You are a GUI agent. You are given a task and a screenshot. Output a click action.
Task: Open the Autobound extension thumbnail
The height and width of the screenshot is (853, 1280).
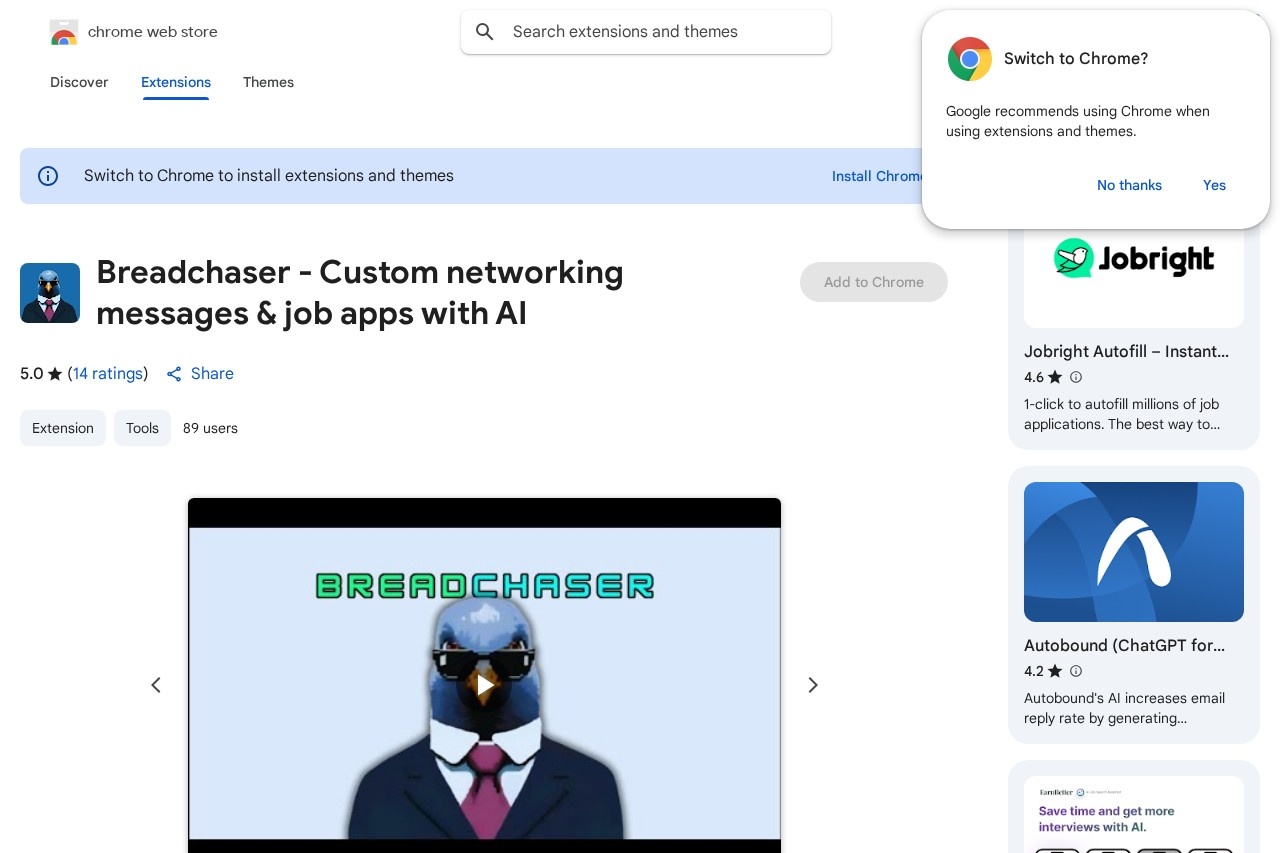tap(1133, 552)
